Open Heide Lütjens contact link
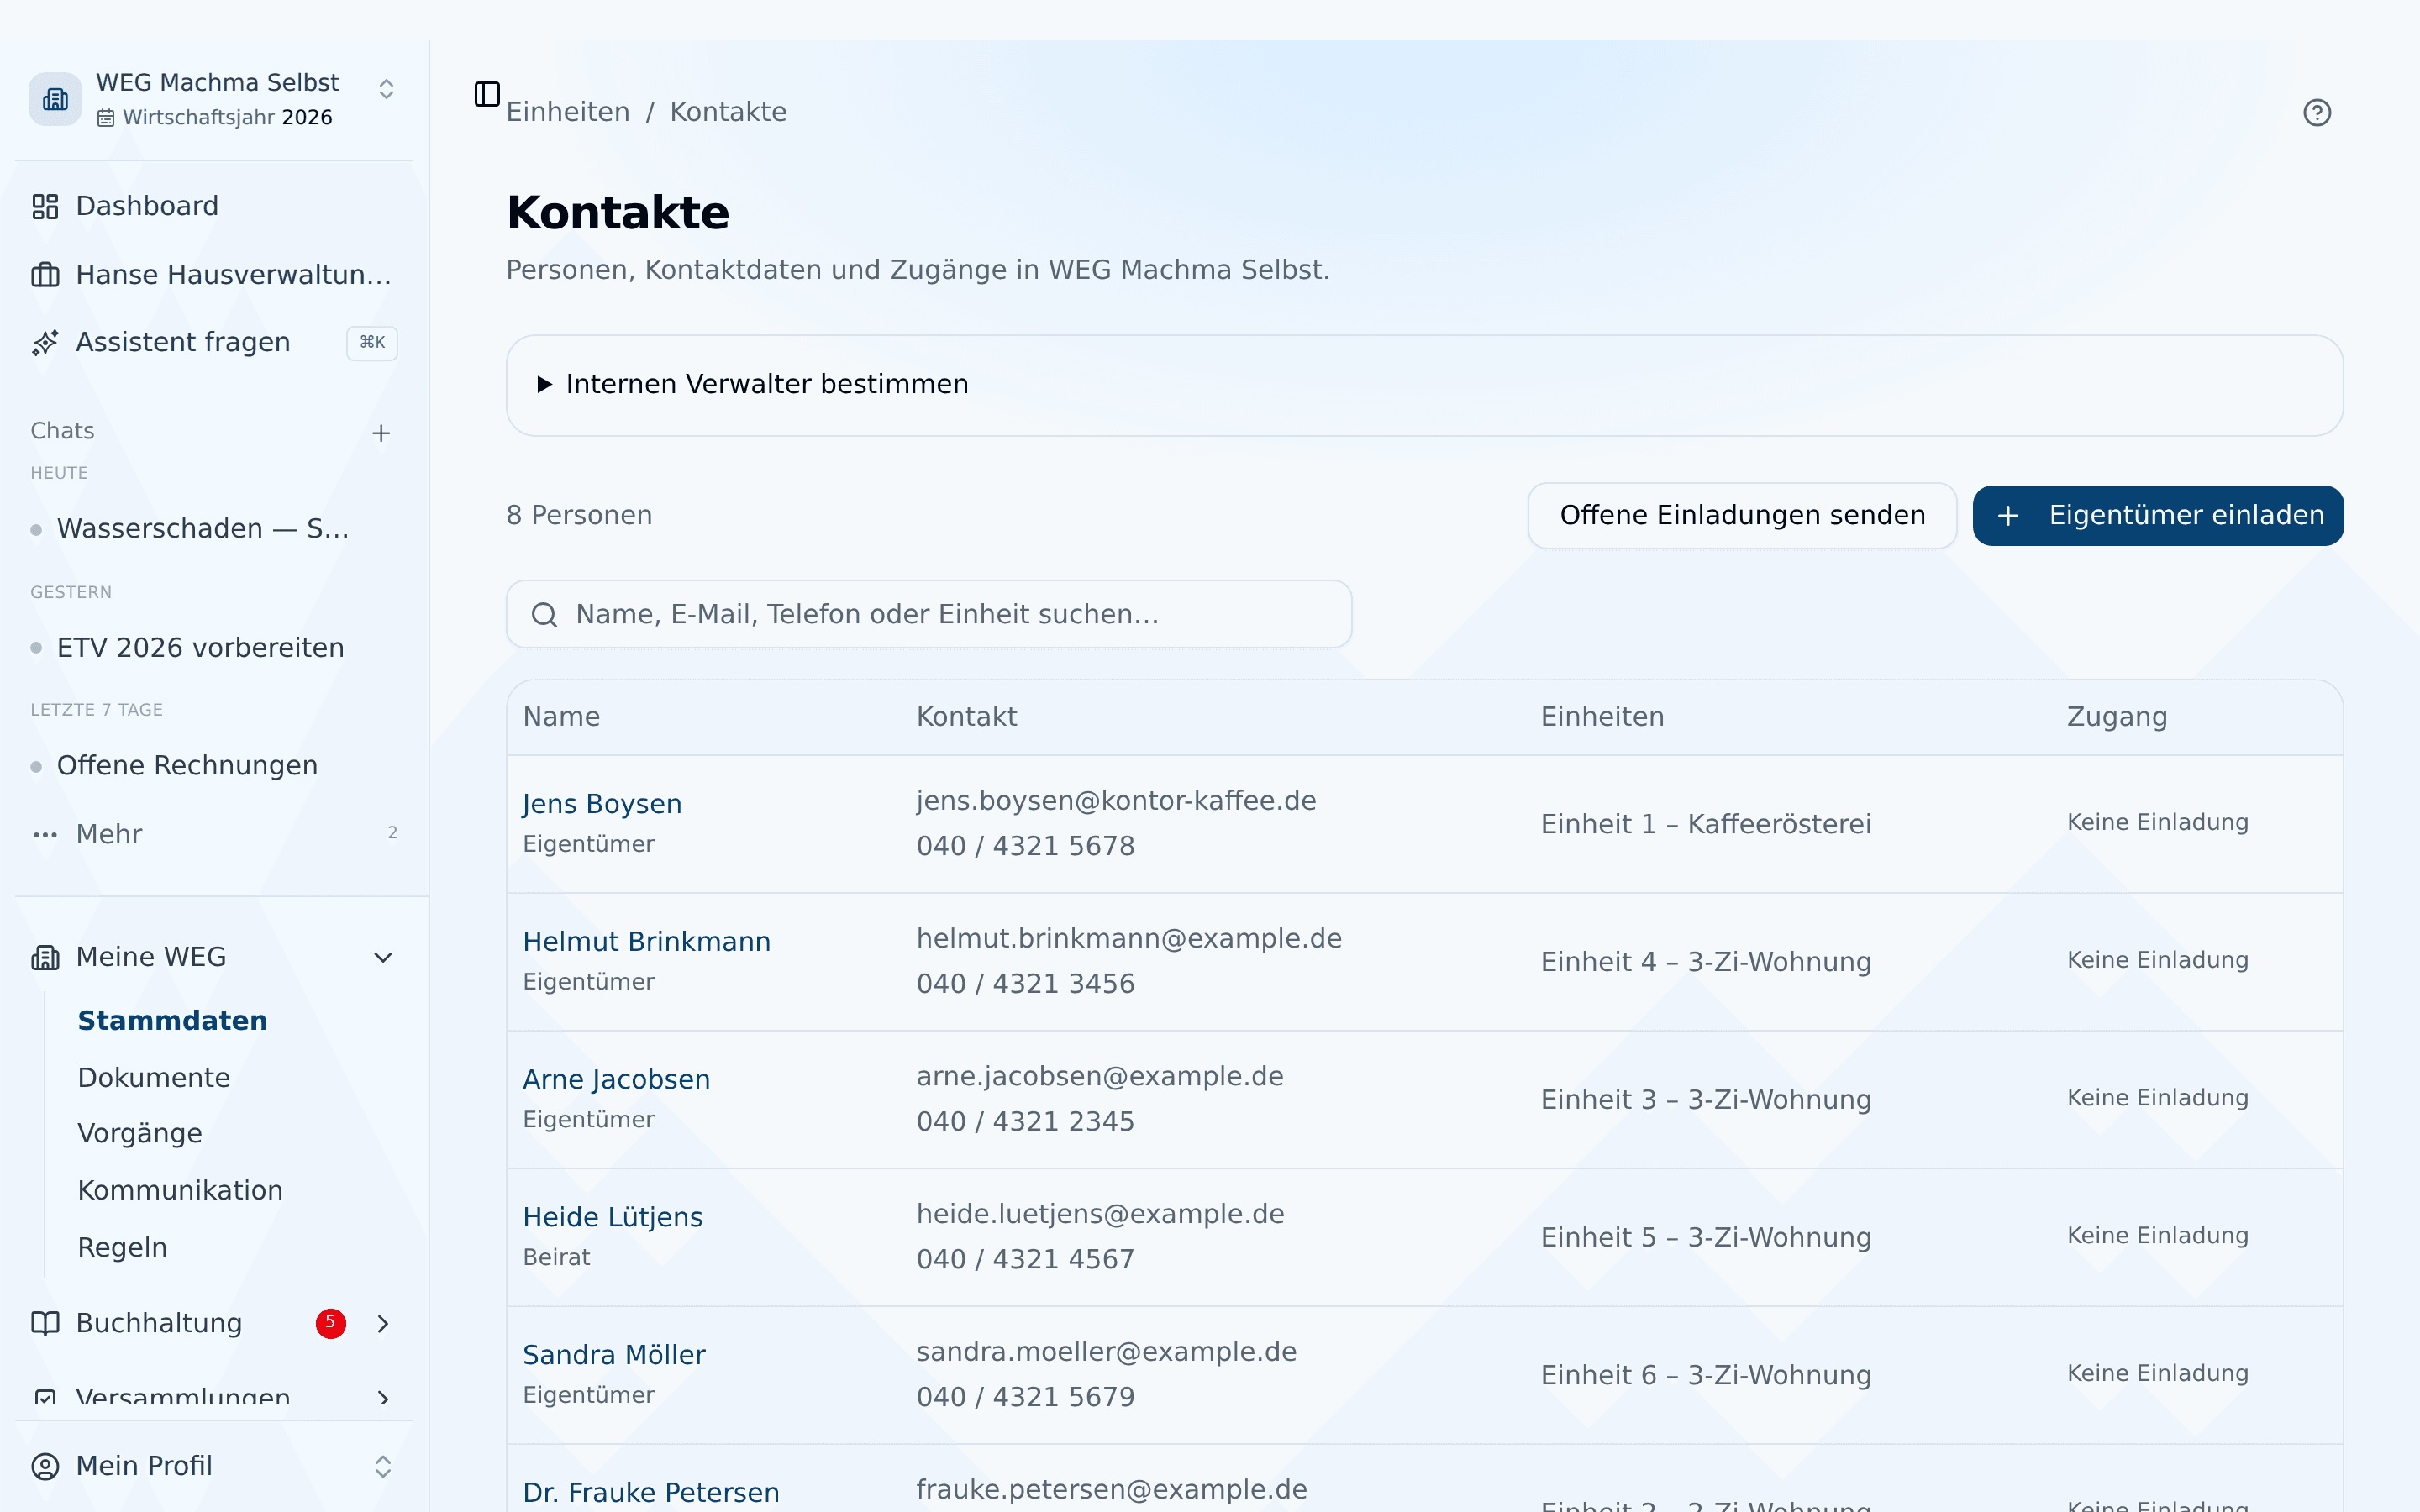The image size is (2420, 1512). 612,1217
